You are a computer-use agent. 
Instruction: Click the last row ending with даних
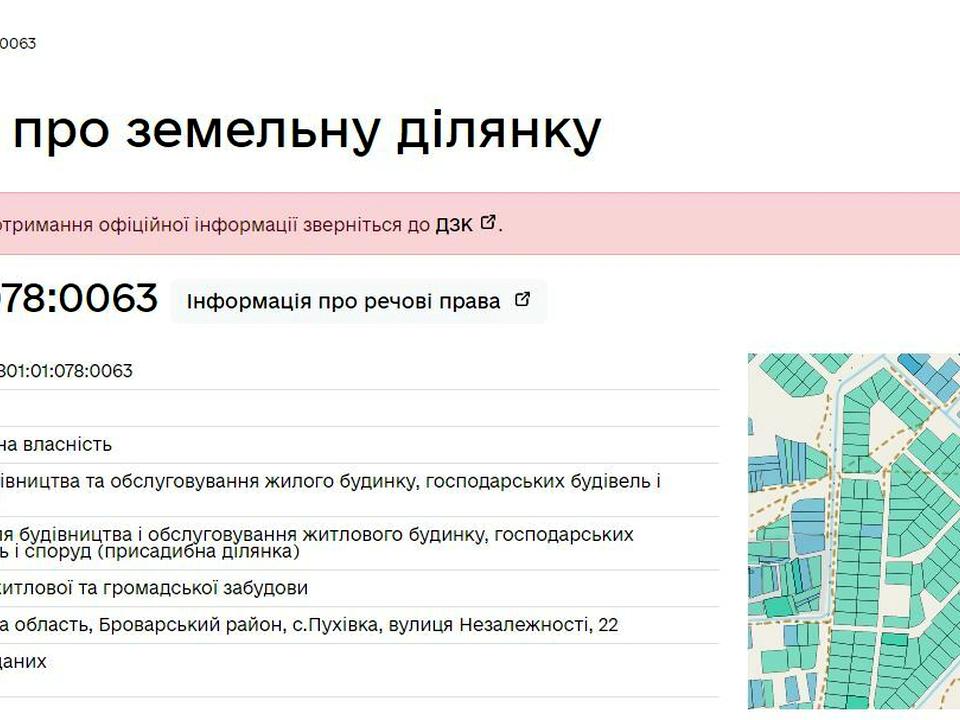[24, 661]
